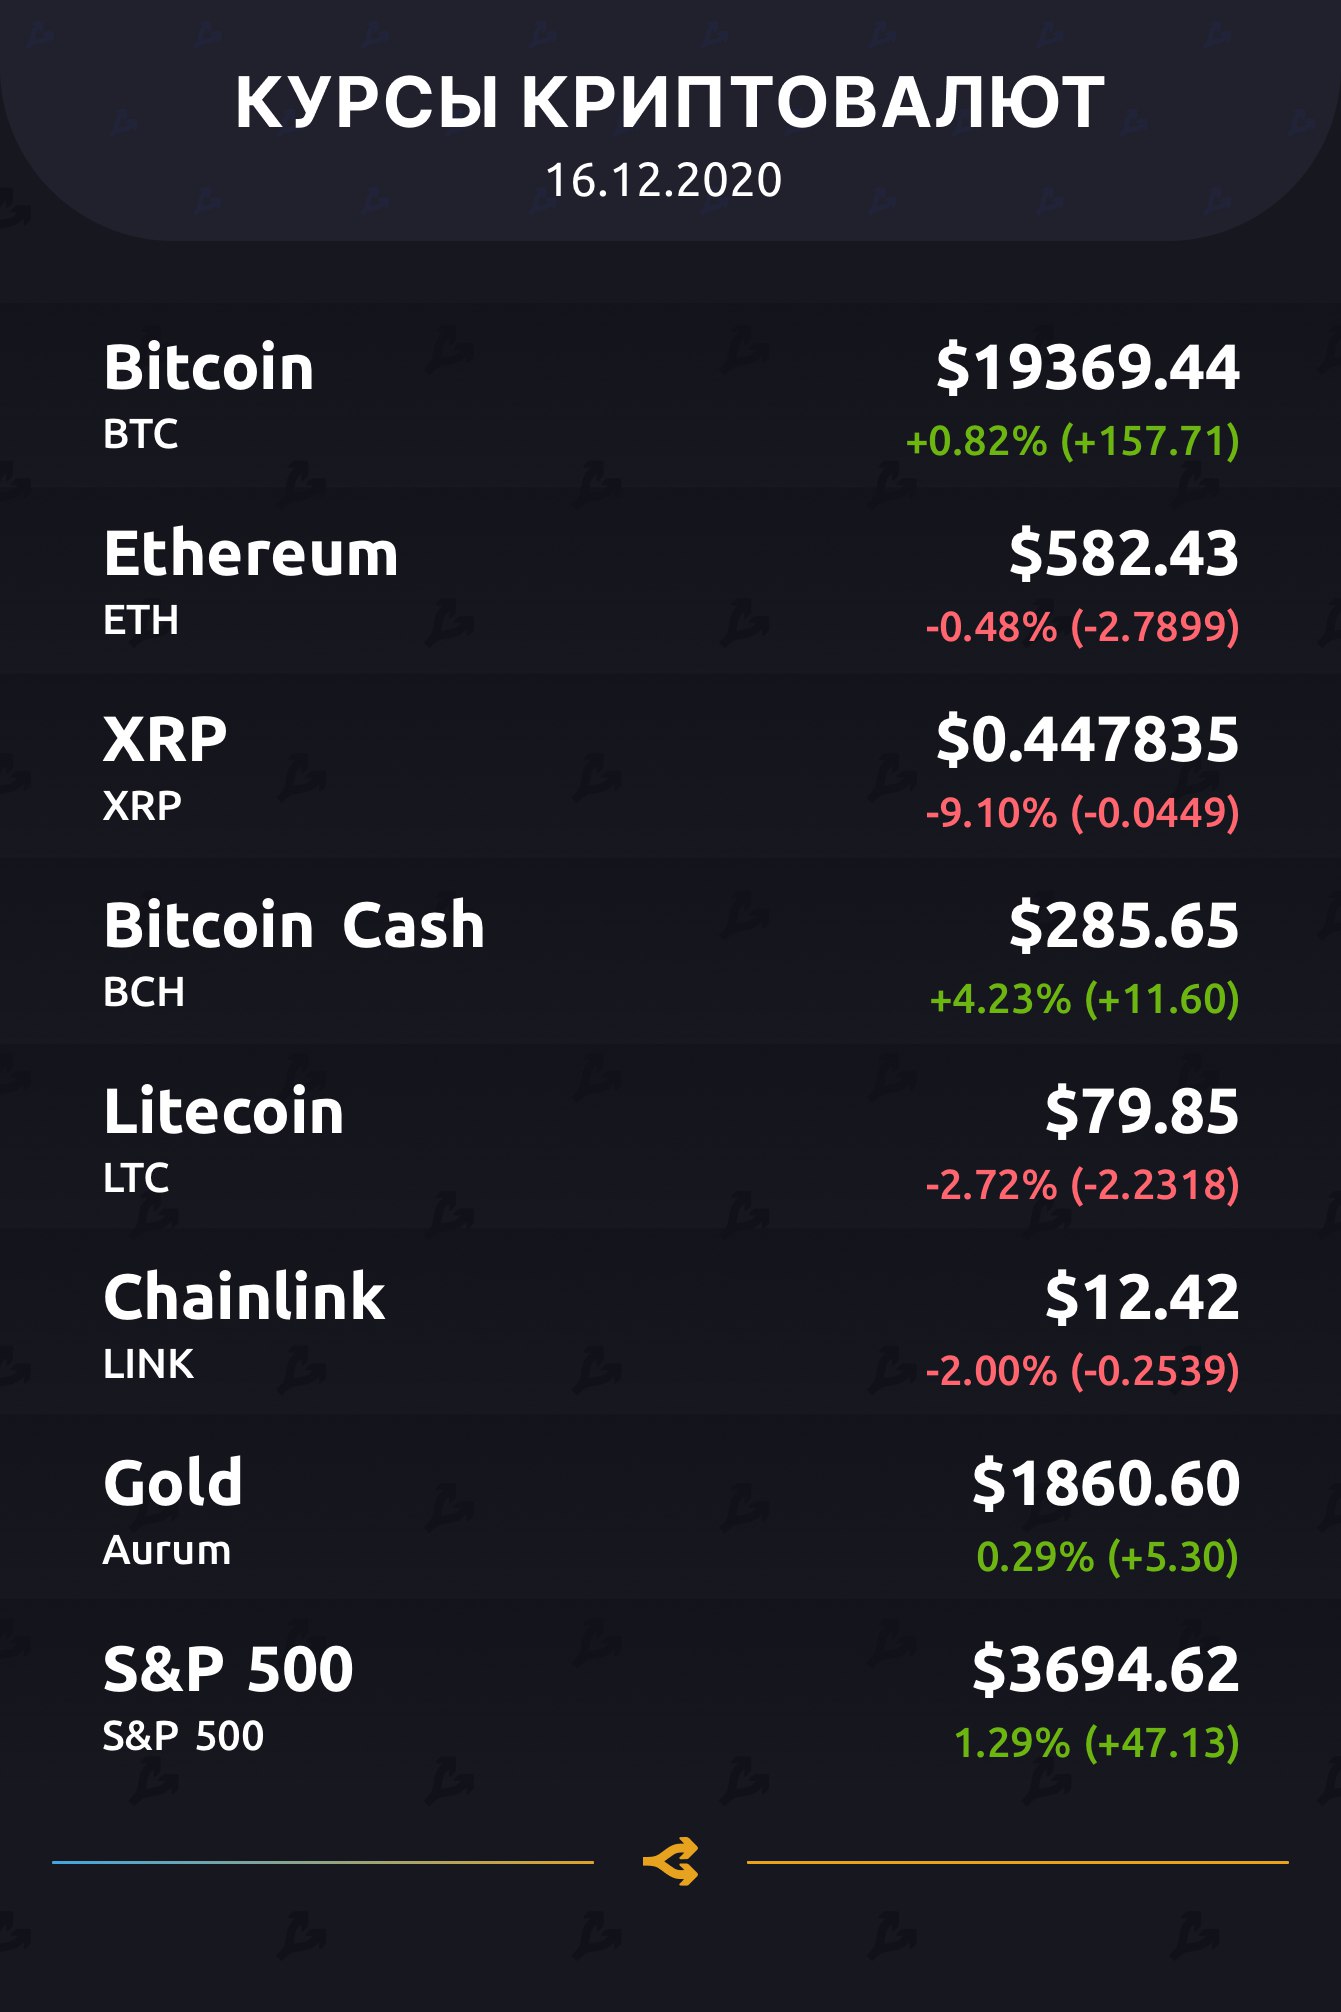Screen dimensions: 1341x2012
Task: Select the Bitcoin name label
Action: tap(209, 367)
